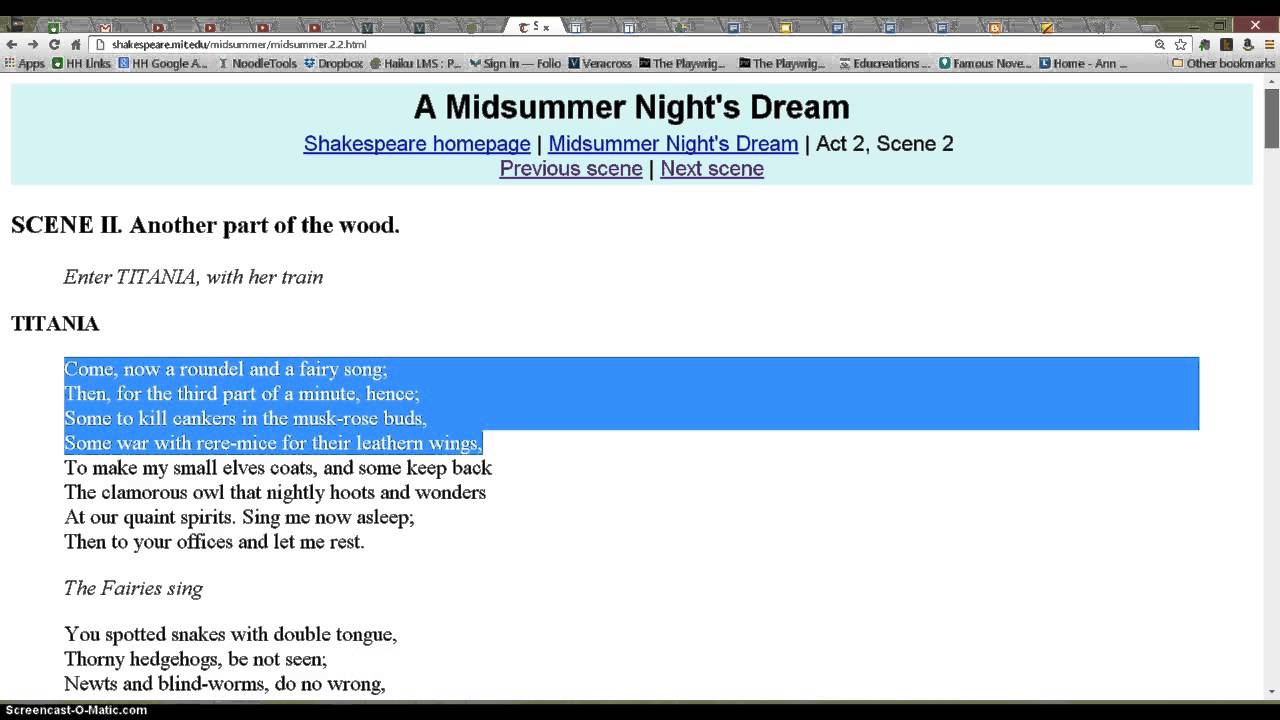Open the HH Links bookmark
The height and width of the screenshot is (720, 1280).
(x=81, y=63)
